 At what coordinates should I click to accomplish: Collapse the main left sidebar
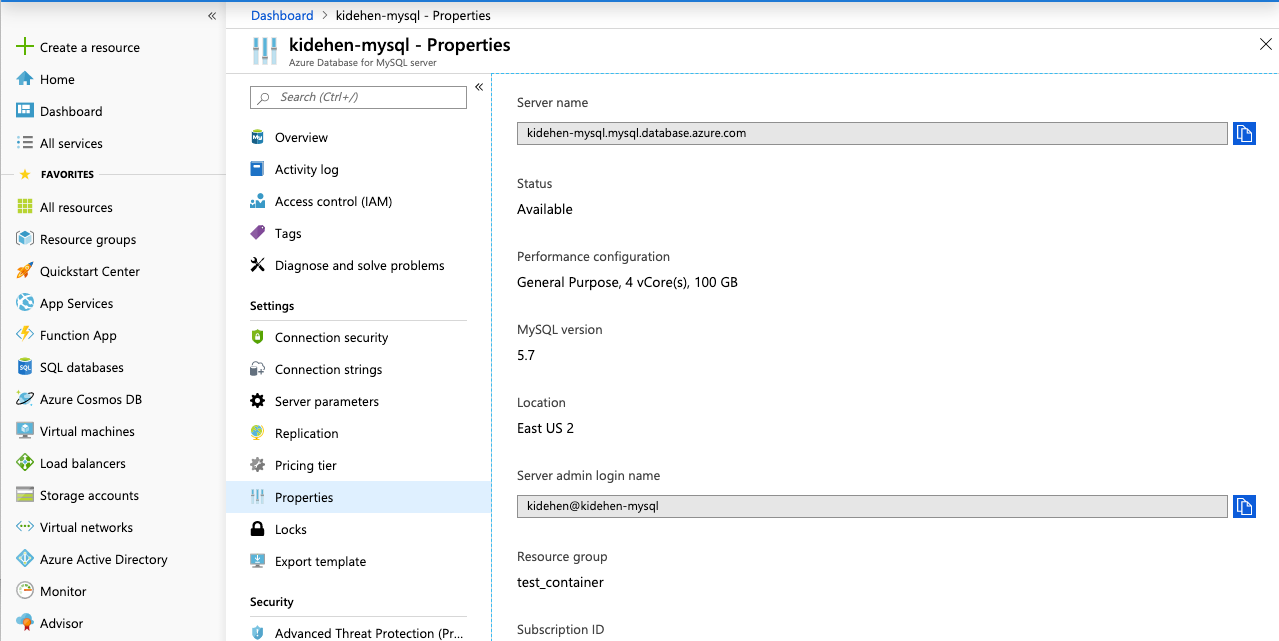coord(211,16)
